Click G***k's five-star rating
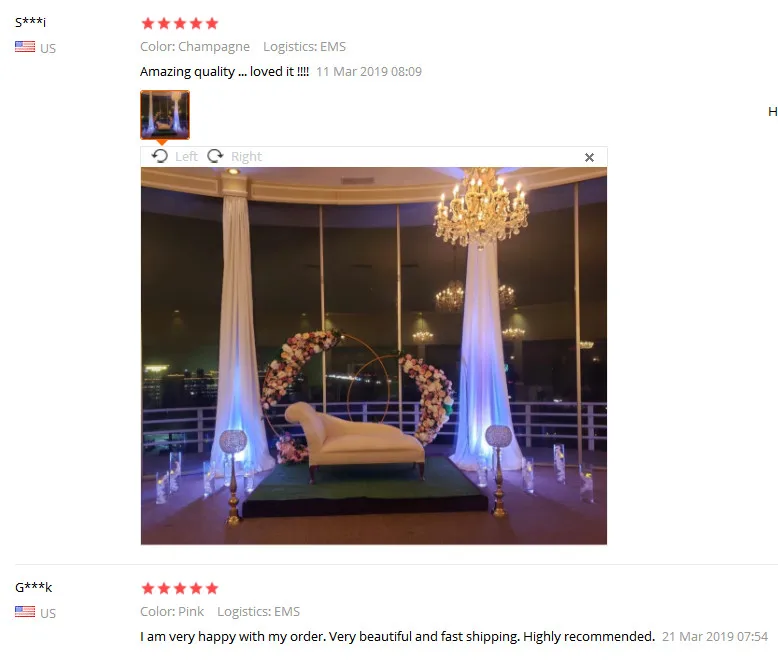 180,589
